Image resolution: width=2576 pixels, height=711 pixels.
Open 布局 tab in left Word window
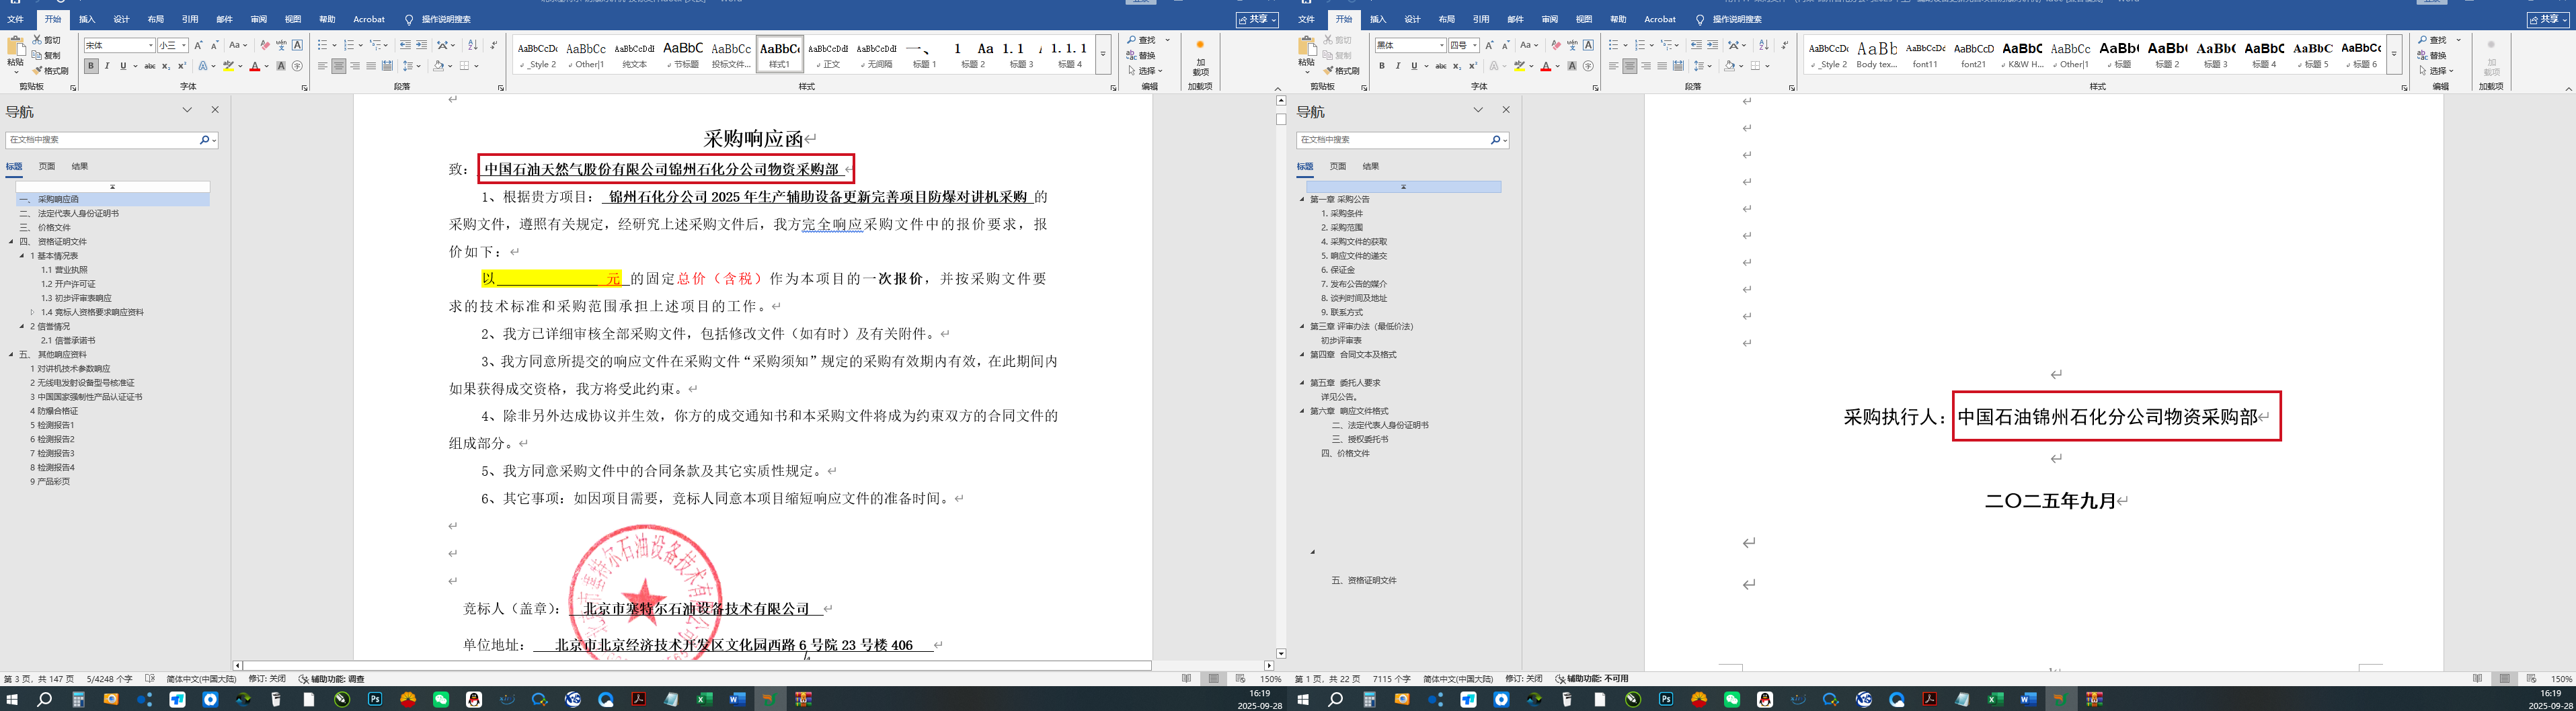tap(156, 19)
